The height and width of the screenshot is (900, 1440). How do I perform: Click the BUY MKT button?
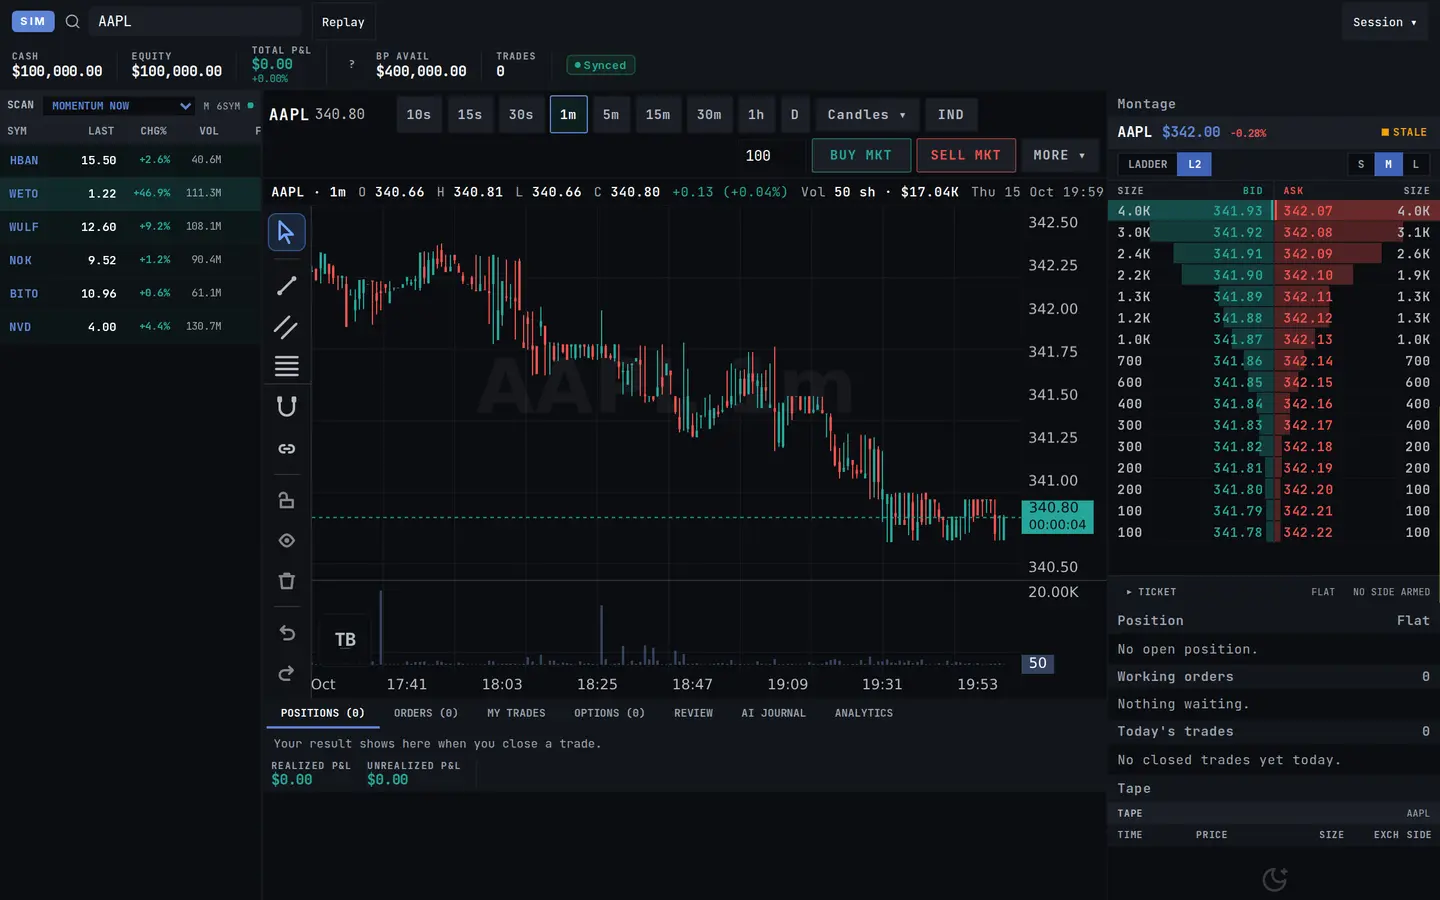point(861,155)
